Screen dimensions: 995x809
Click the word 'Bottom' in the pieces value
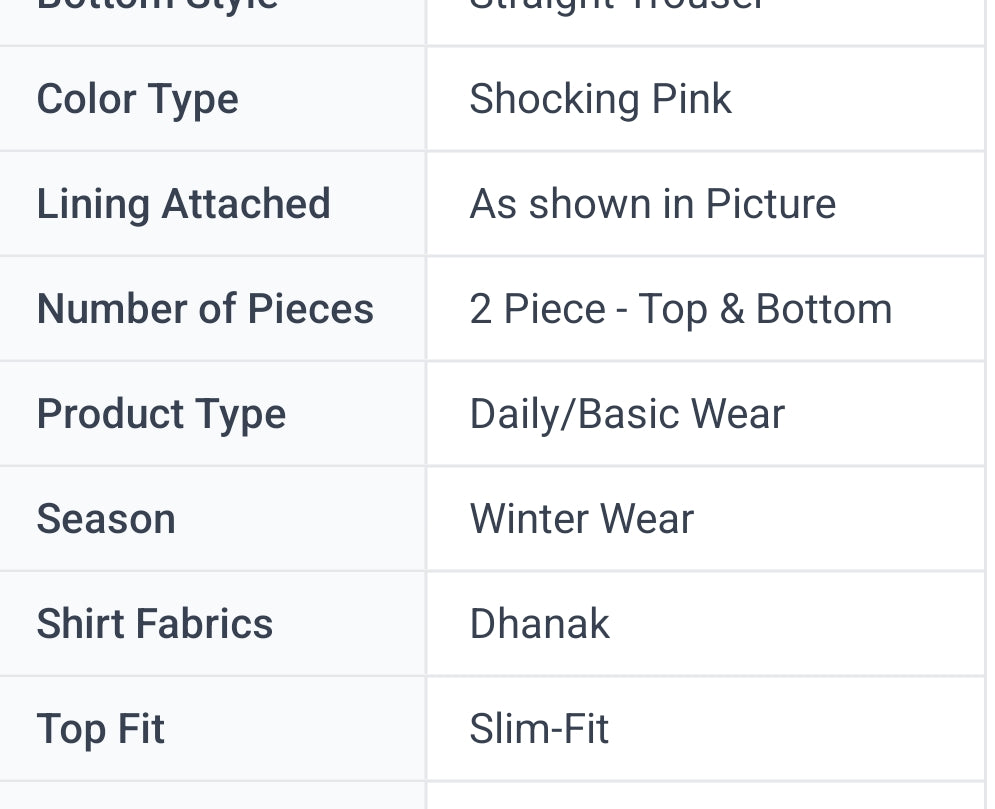click(824, 309)
